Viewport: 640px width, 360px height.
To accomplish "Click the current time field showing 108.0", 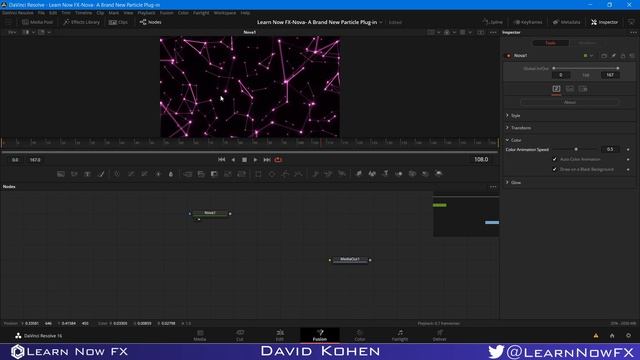I will pos(481,160).
